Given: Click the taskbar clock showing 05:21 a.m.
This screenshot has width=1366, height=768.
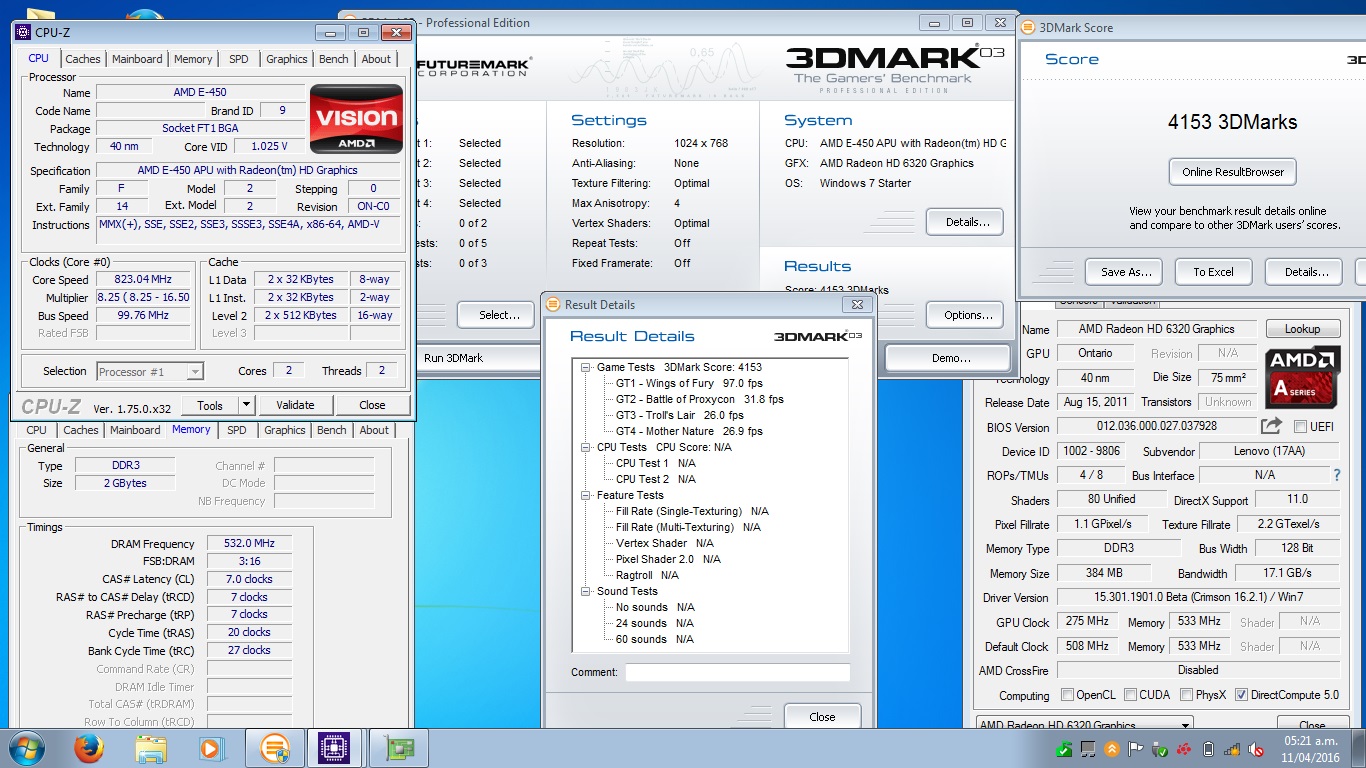Looking at the screenshot, I should coord(1312,747).
